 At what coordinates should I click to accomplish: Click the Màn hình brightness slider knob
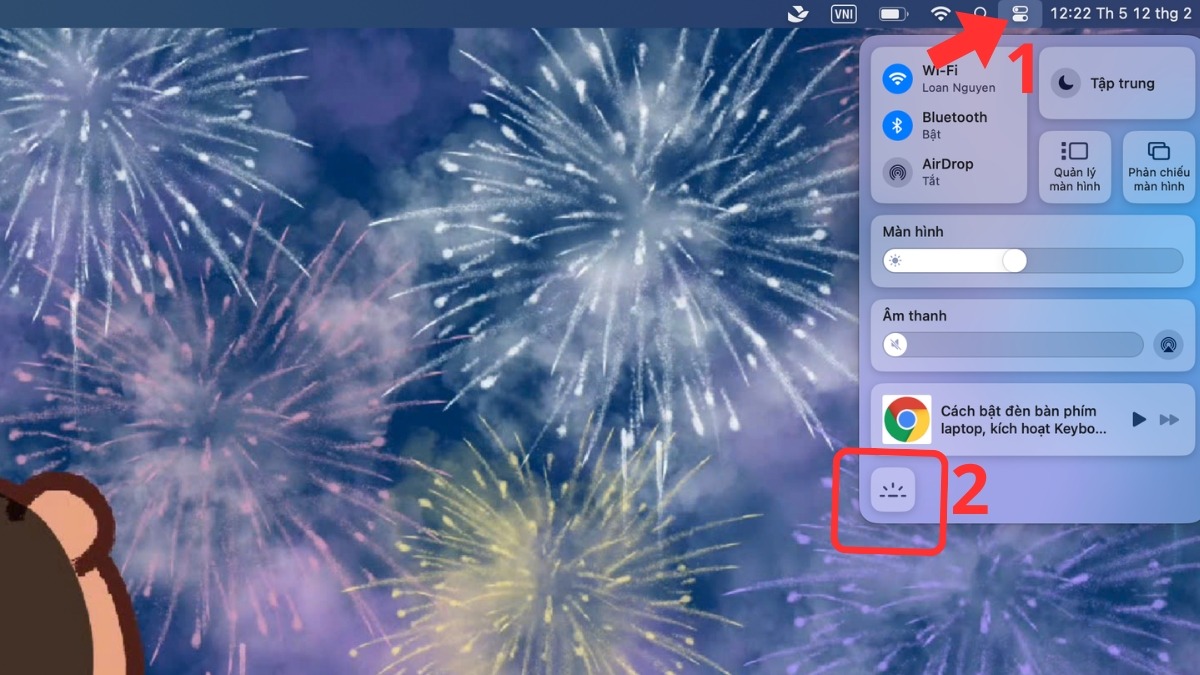[1014, 261]
